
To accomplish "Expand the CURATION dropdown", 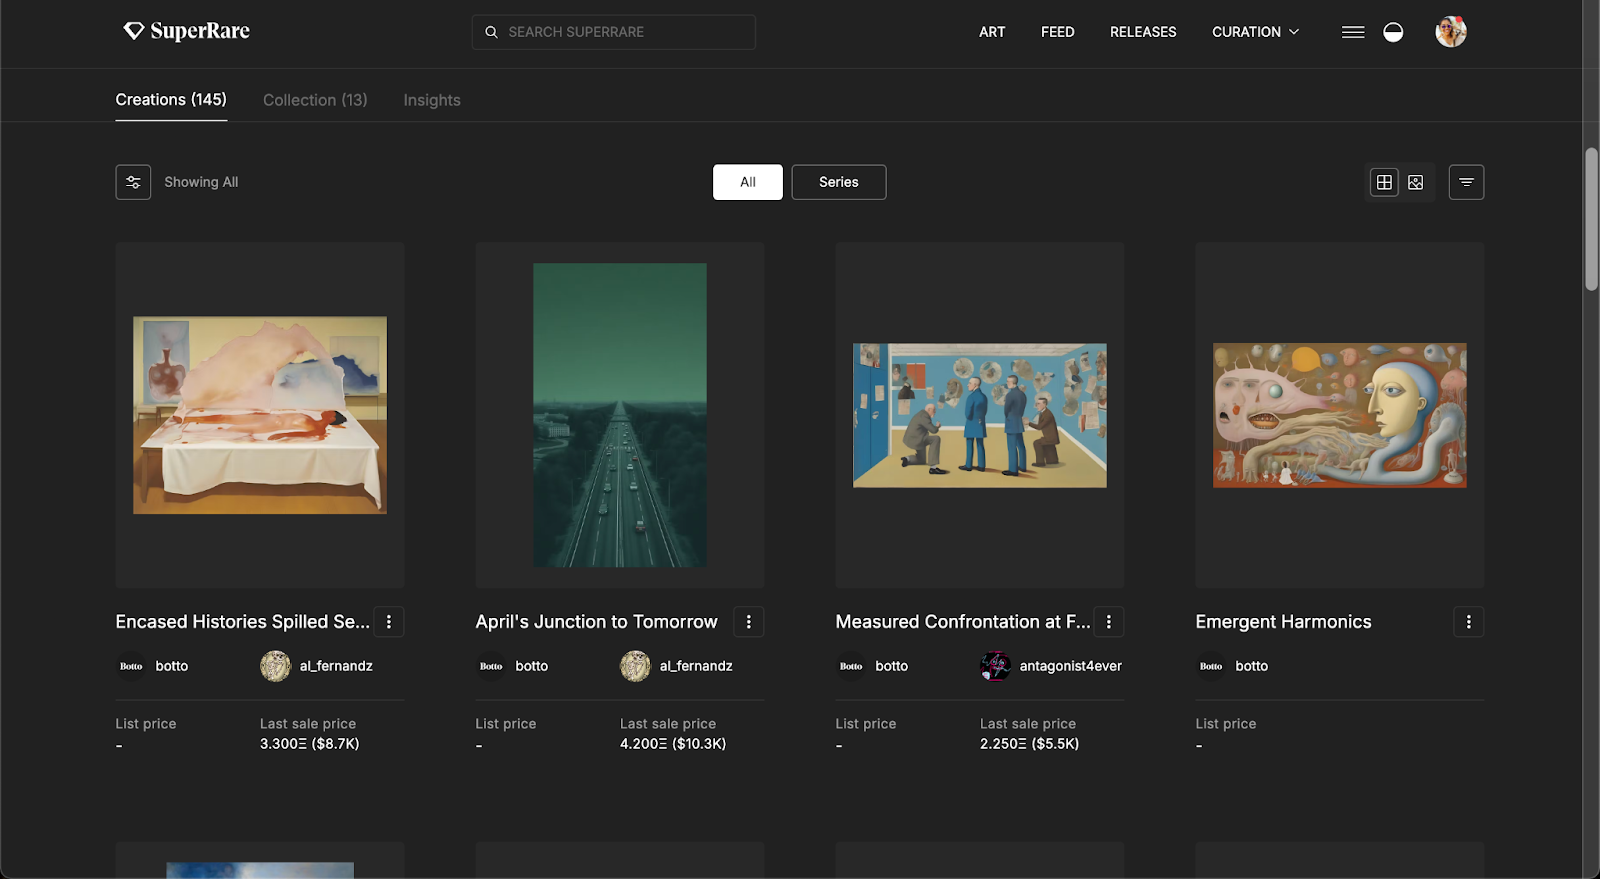I will point(1255,32).
